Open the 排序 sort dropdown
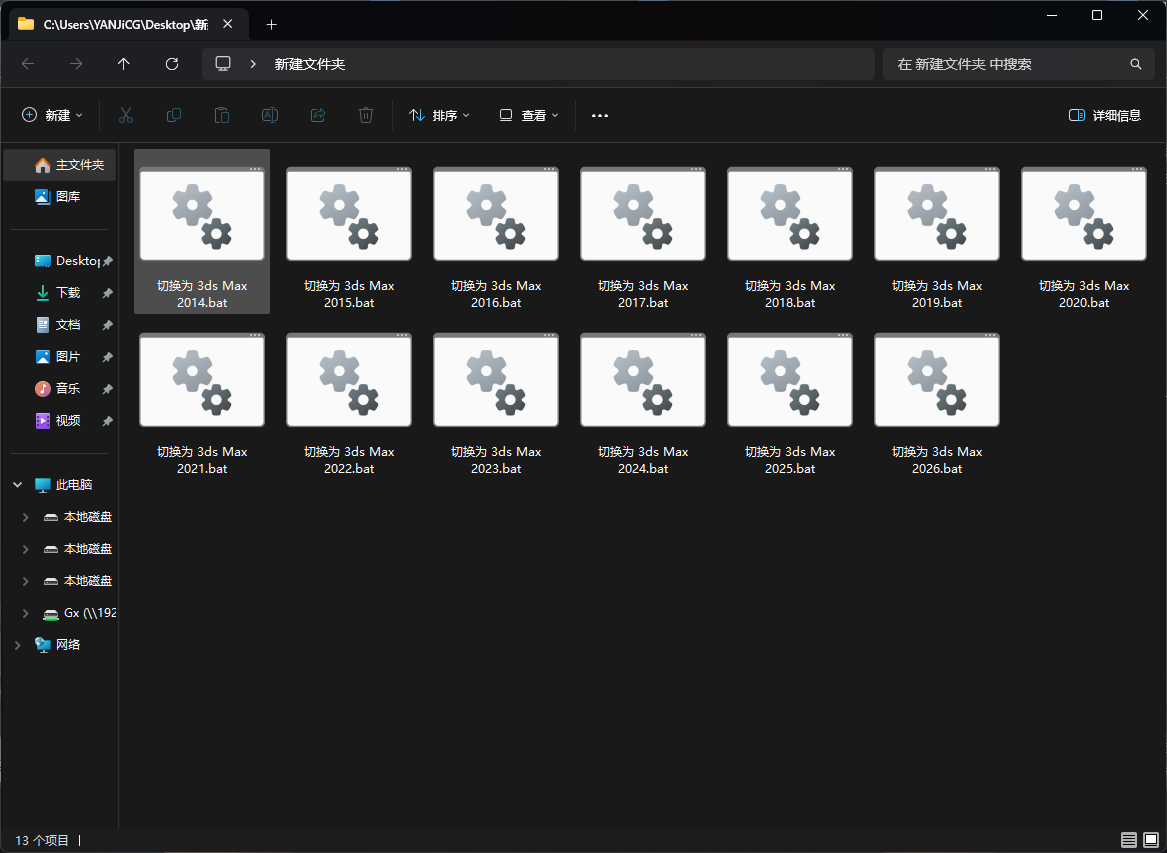The width and height of the screenshot is (1167, 853). pos(439,116)
